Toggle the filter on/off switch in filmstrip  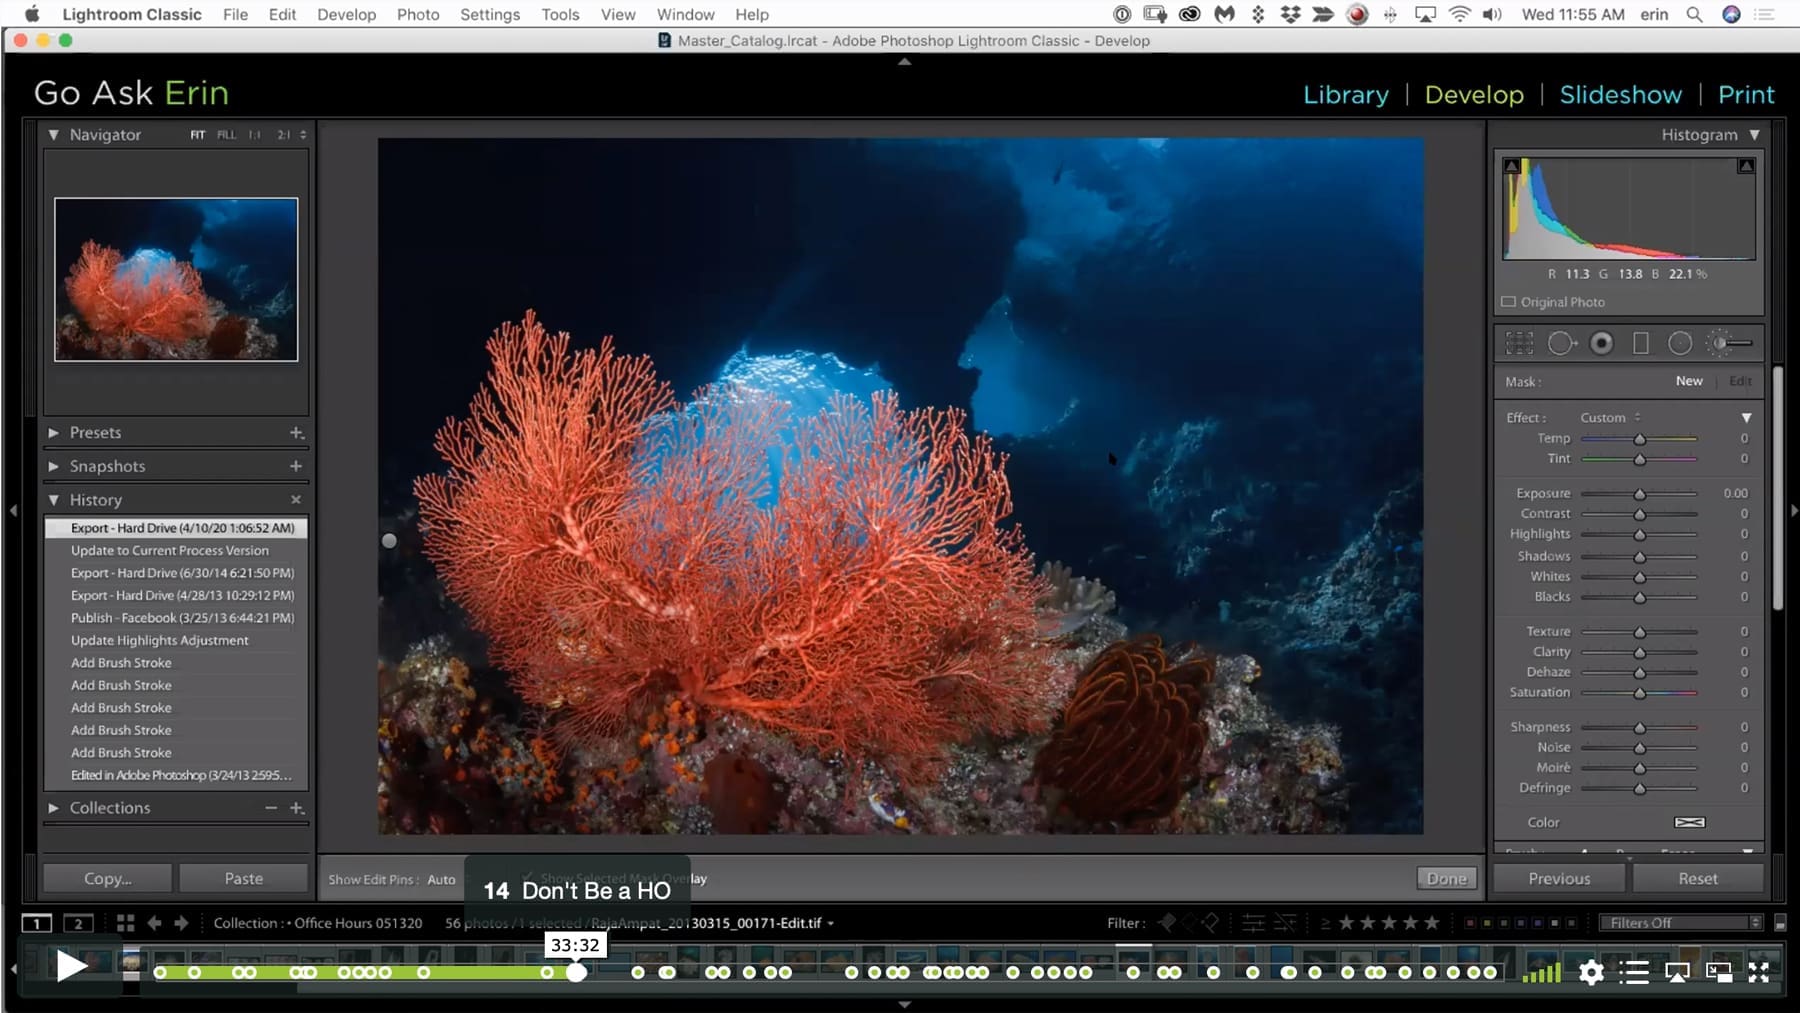pyautogui.click(x=1780, y=923)
